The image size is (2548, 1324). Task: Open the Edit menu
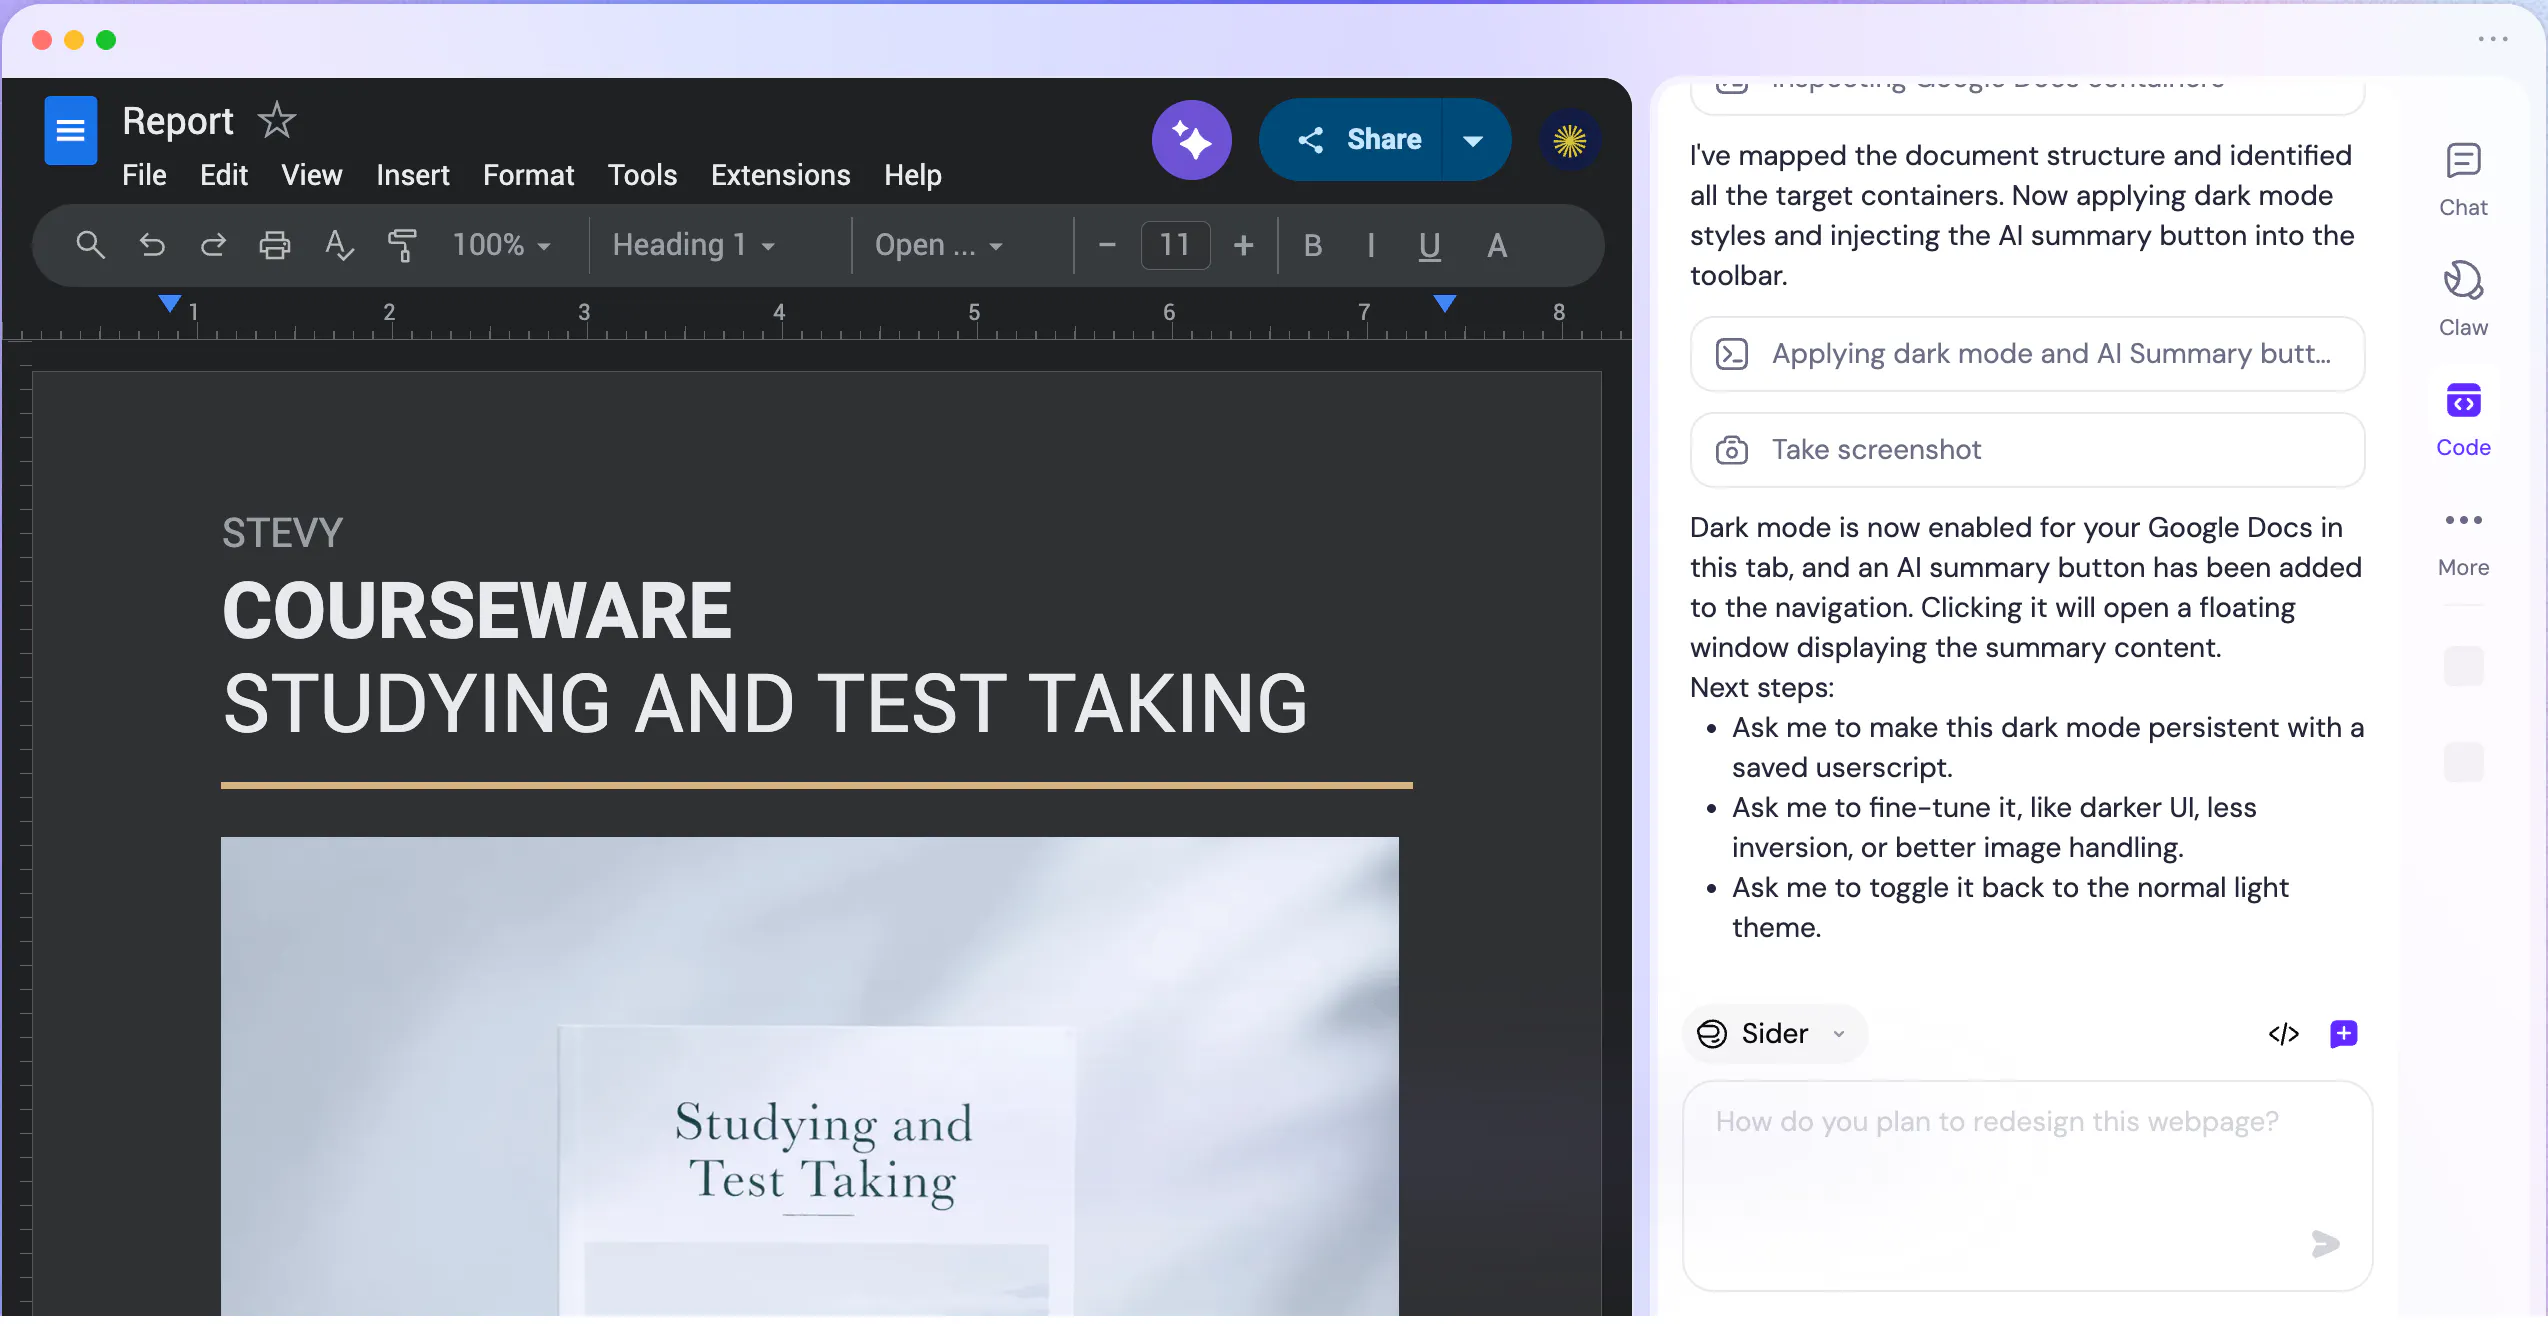(223, 175)
